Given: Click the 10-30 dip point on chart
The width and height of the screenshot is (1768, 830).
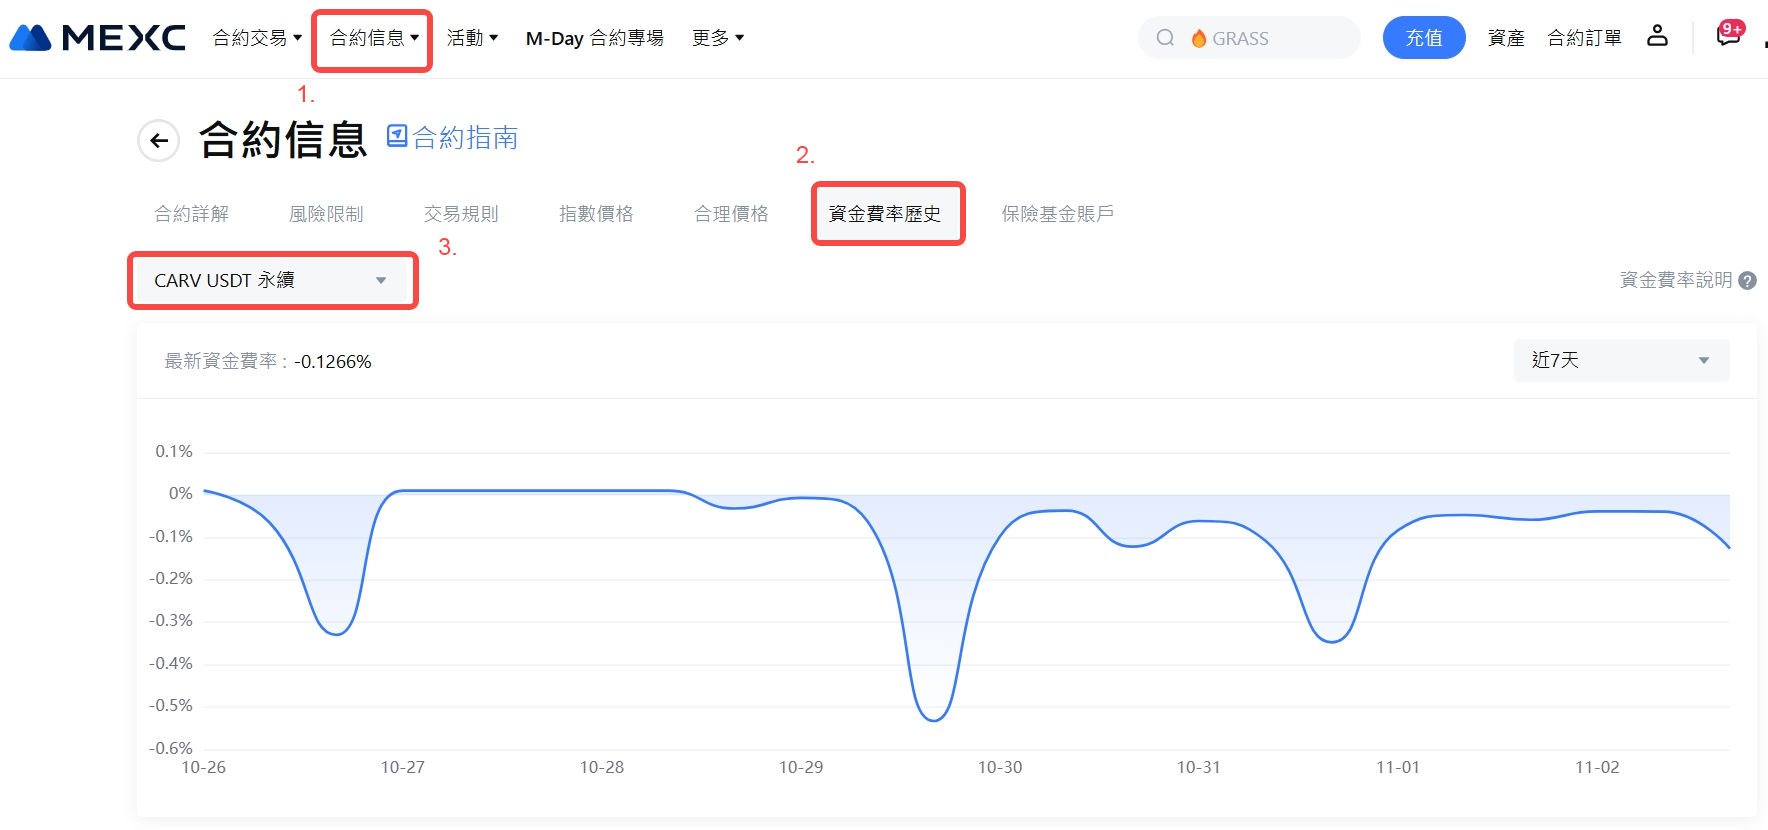Looking at the screenshot, I should [933, 720].
